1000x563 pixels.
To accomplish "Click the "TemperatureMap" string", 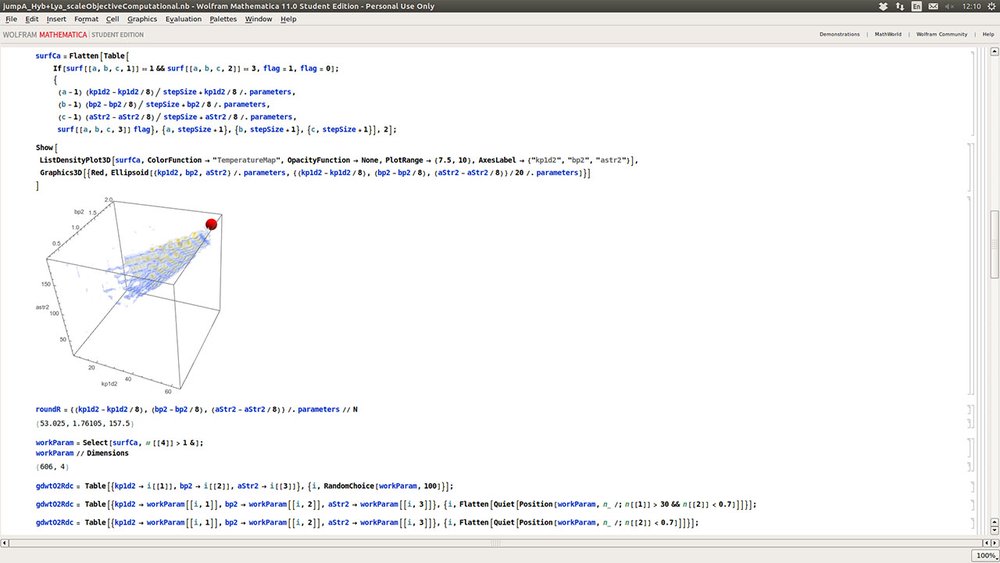I will coord(247,160).
